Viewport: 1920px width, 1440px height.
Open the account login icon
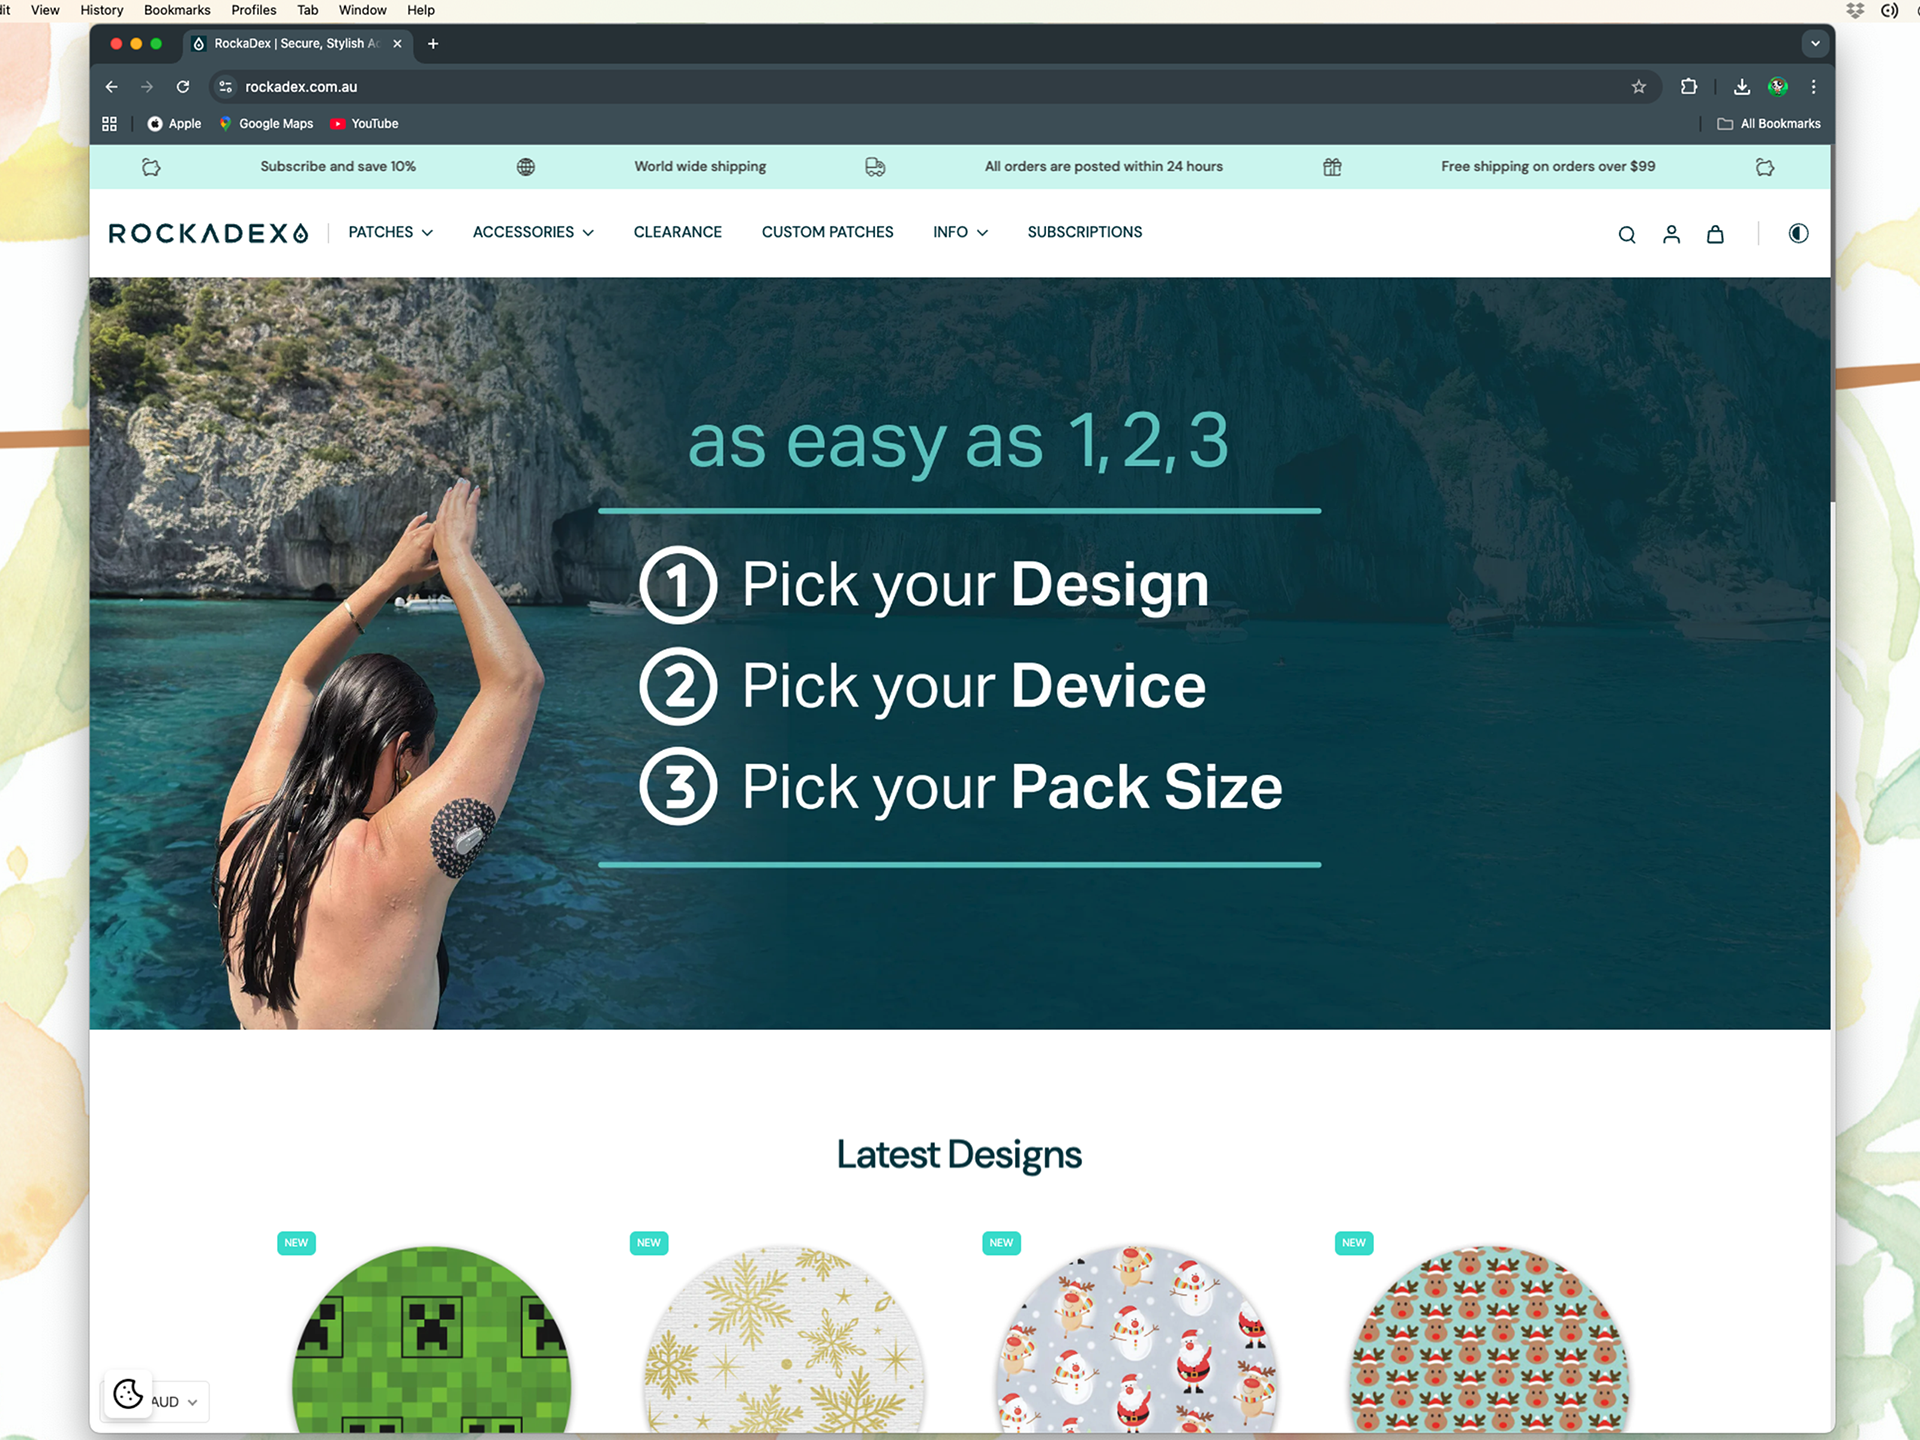click(1671, 235)
